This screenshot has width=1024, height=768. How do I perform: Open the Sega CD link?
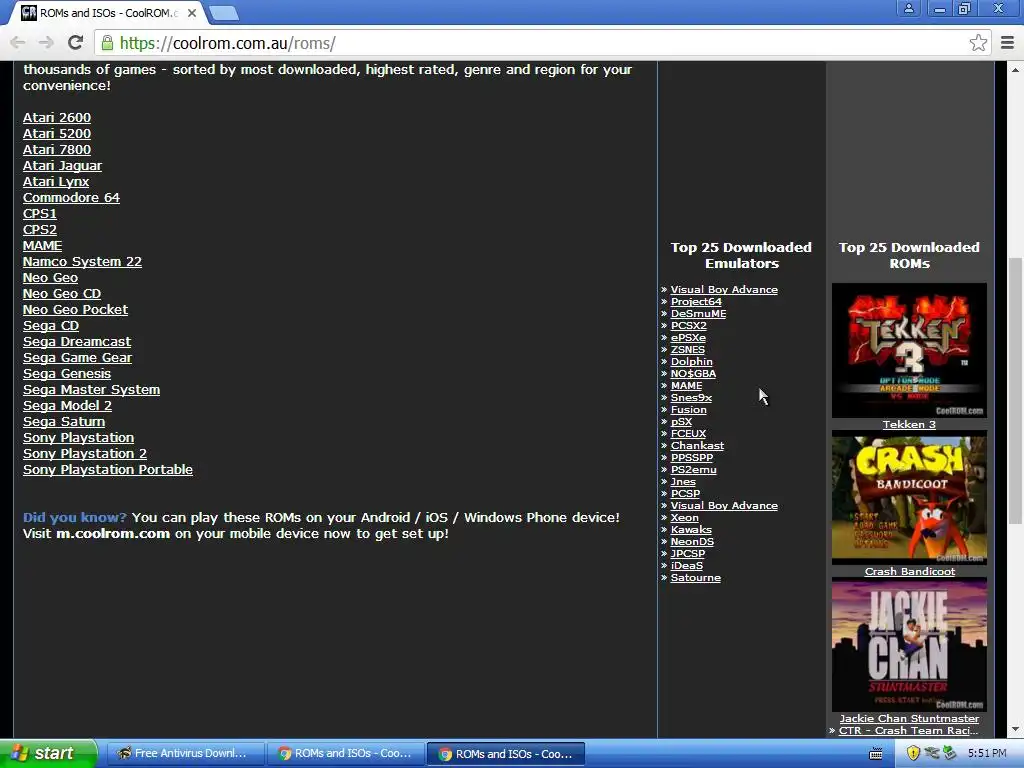coord(51,325)
